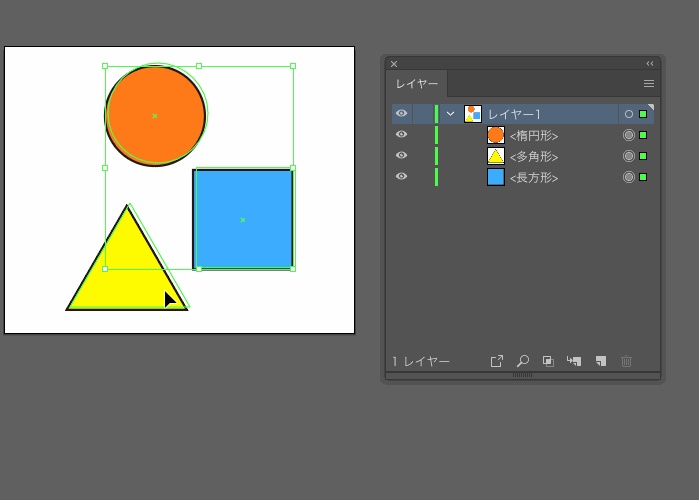Click the Locate Object magnifier icon

[522, 361]
